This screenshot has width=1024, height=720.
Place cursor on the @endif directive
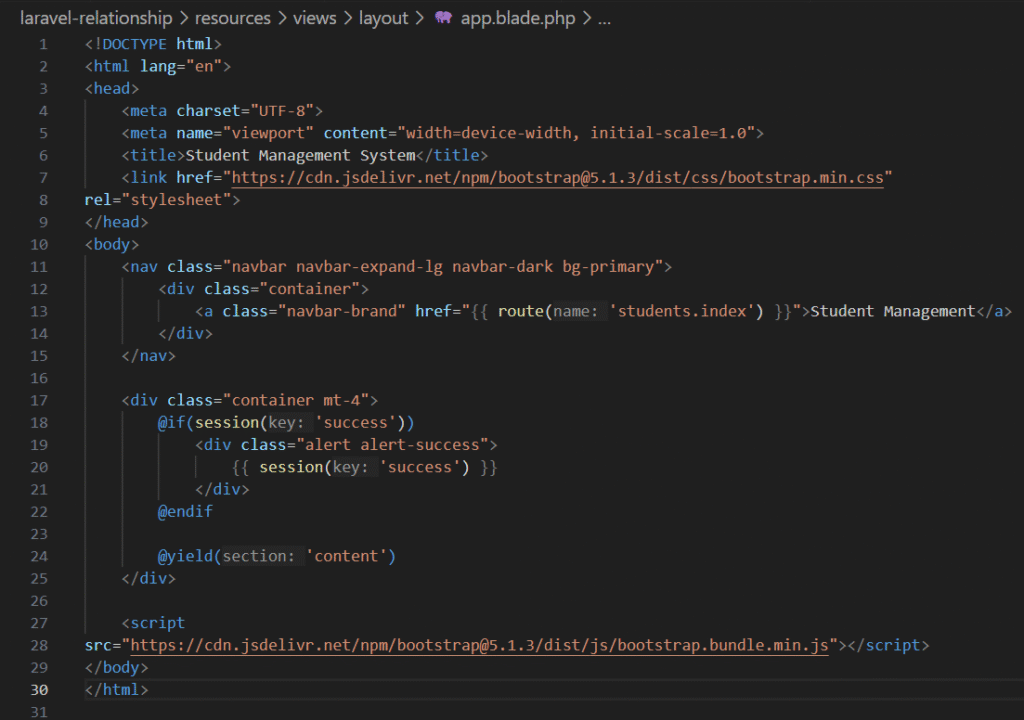tap(185, 511)
